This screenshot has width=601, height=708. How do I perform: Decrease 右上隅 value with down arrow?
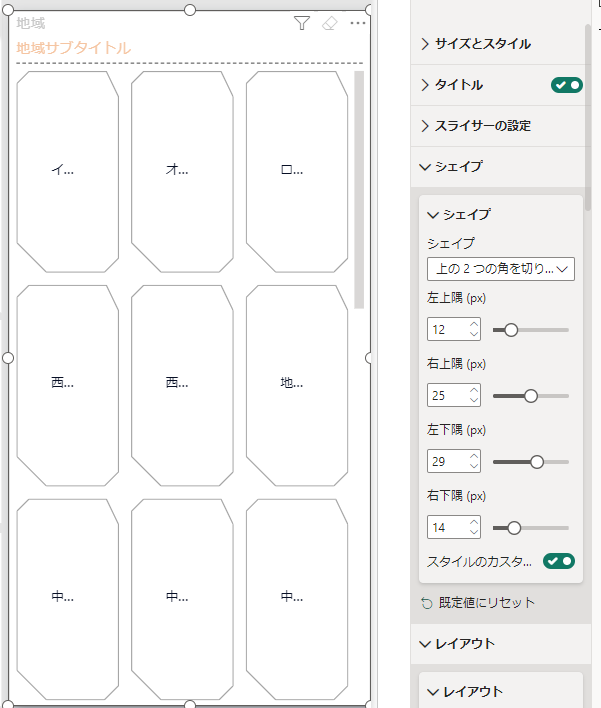pyautogui.click(x=474, y=400)
